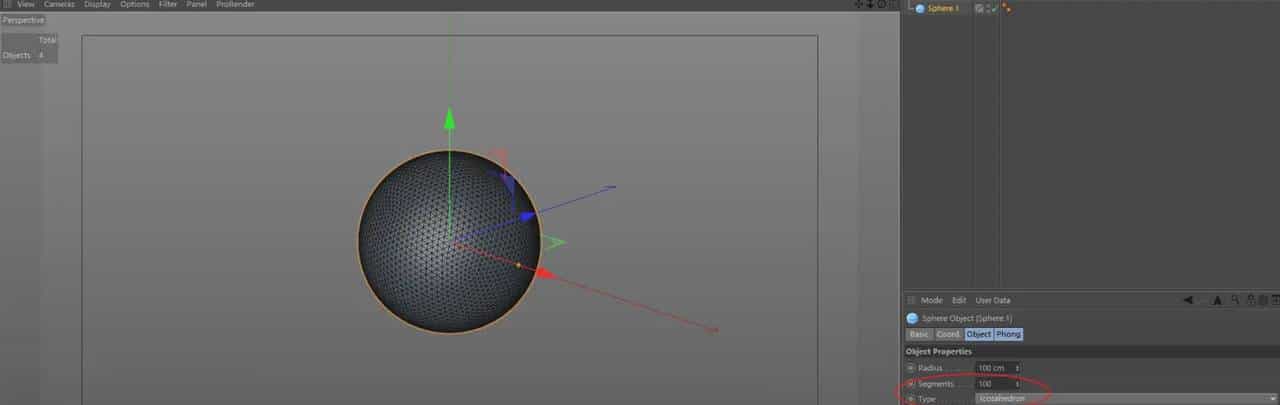Click the Radius stepper arrows
This screenshot has width=1280, height=405.
pos(1018,368)
